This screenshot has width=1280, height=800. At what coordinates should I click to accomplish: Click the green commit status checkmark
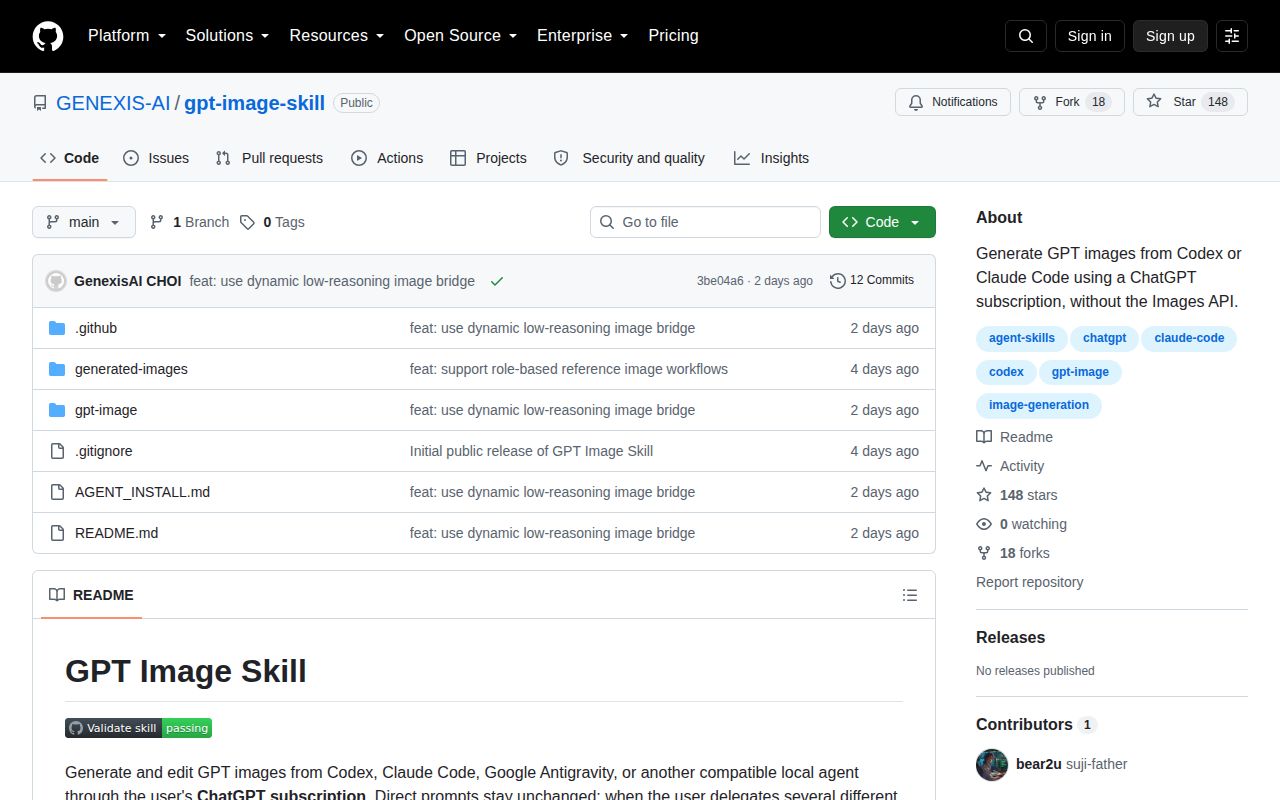[x=497, y=281]
